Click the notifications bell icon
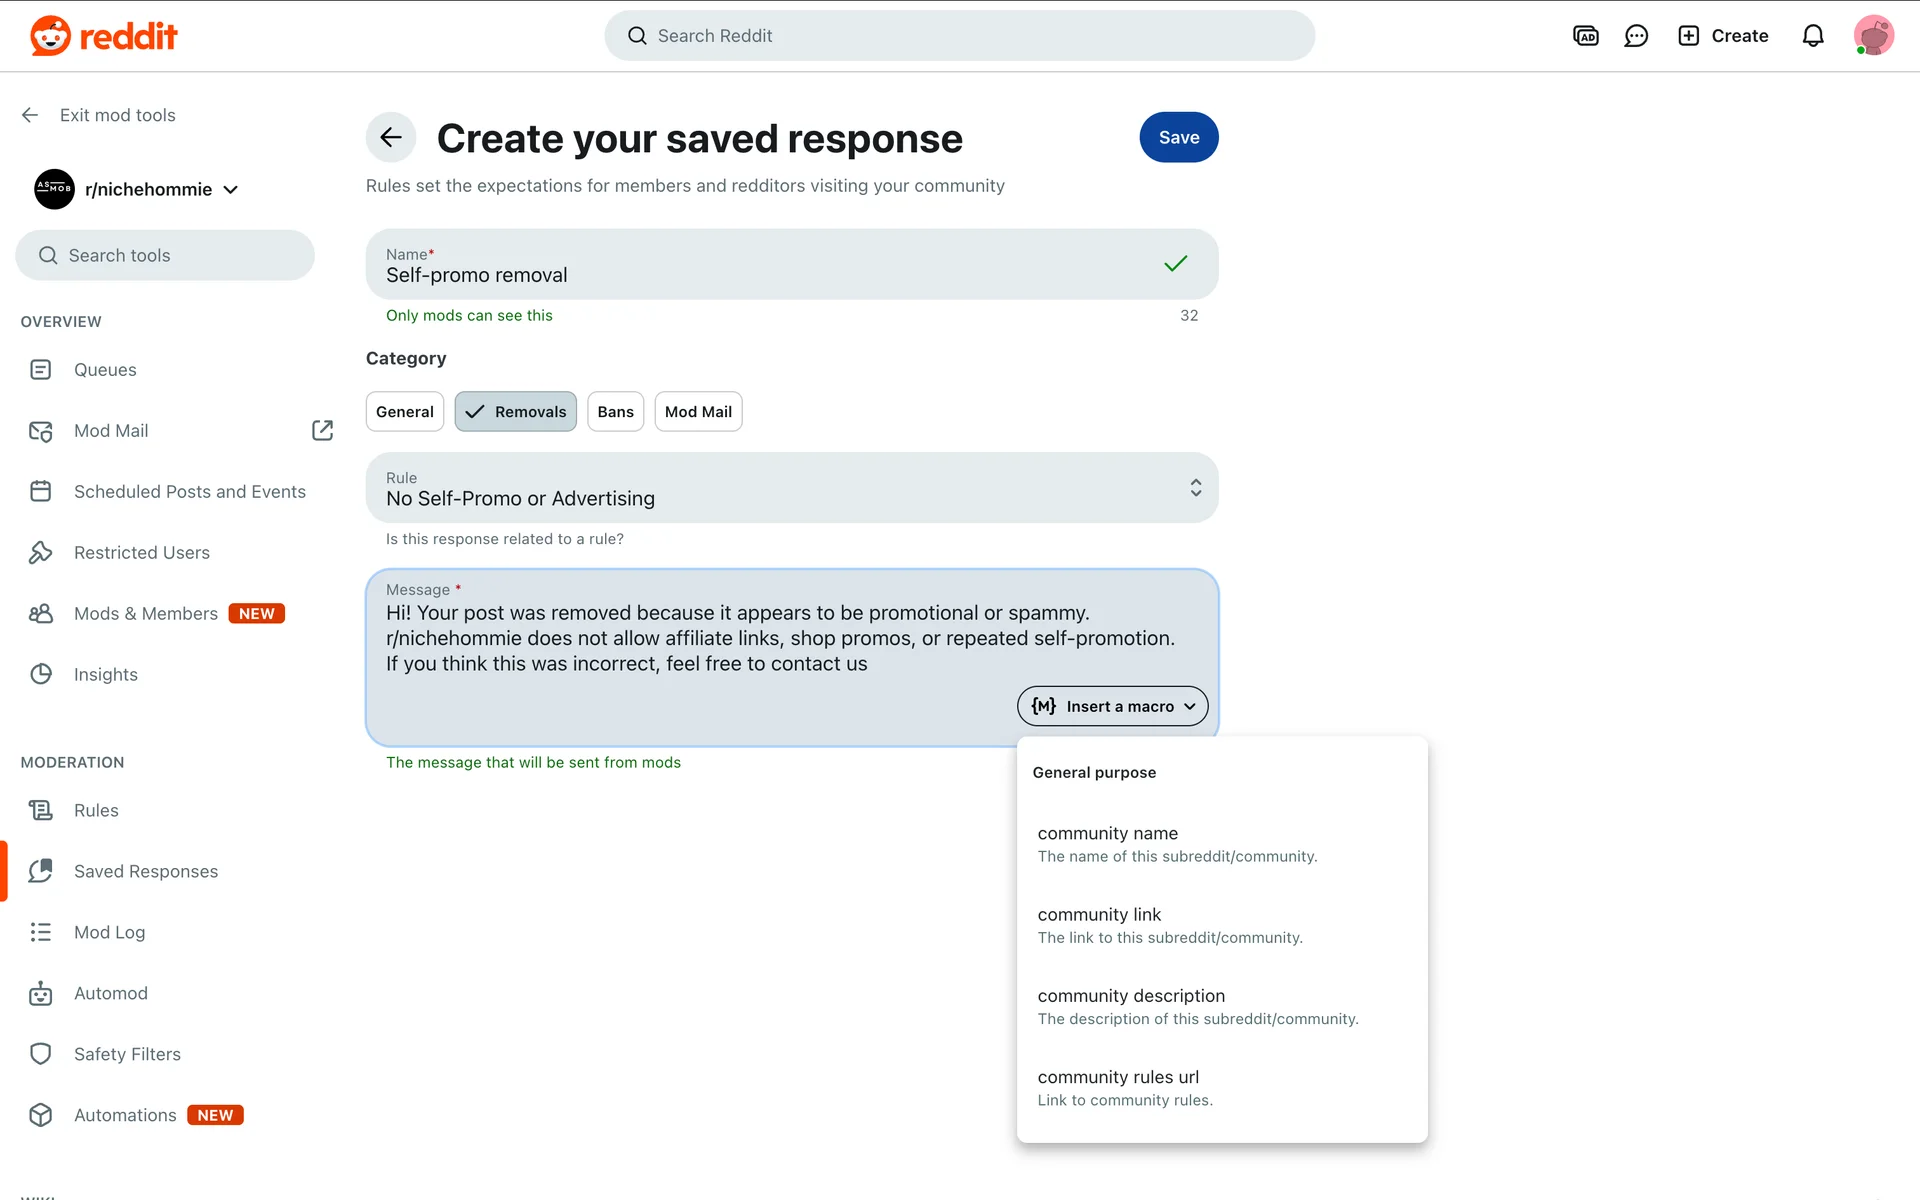Screen dimensions: 1920x1200 [1813, 36]
